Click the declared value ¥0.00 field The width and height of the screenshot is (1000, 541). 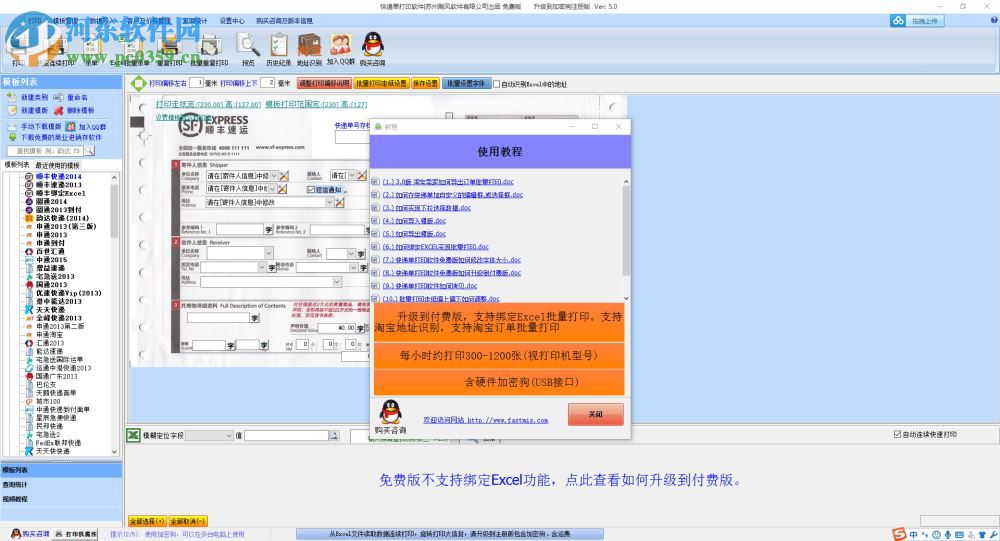pos(335,328)
